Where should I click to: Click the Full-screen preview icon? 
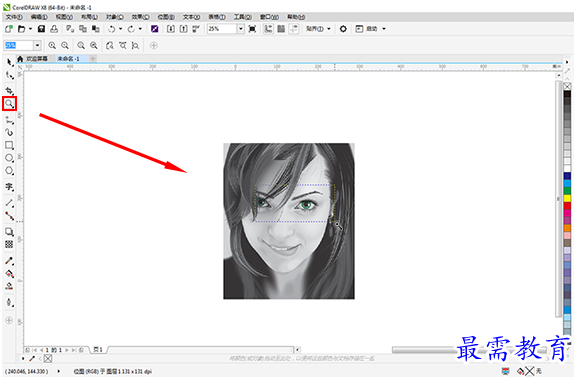click(253, 29)
